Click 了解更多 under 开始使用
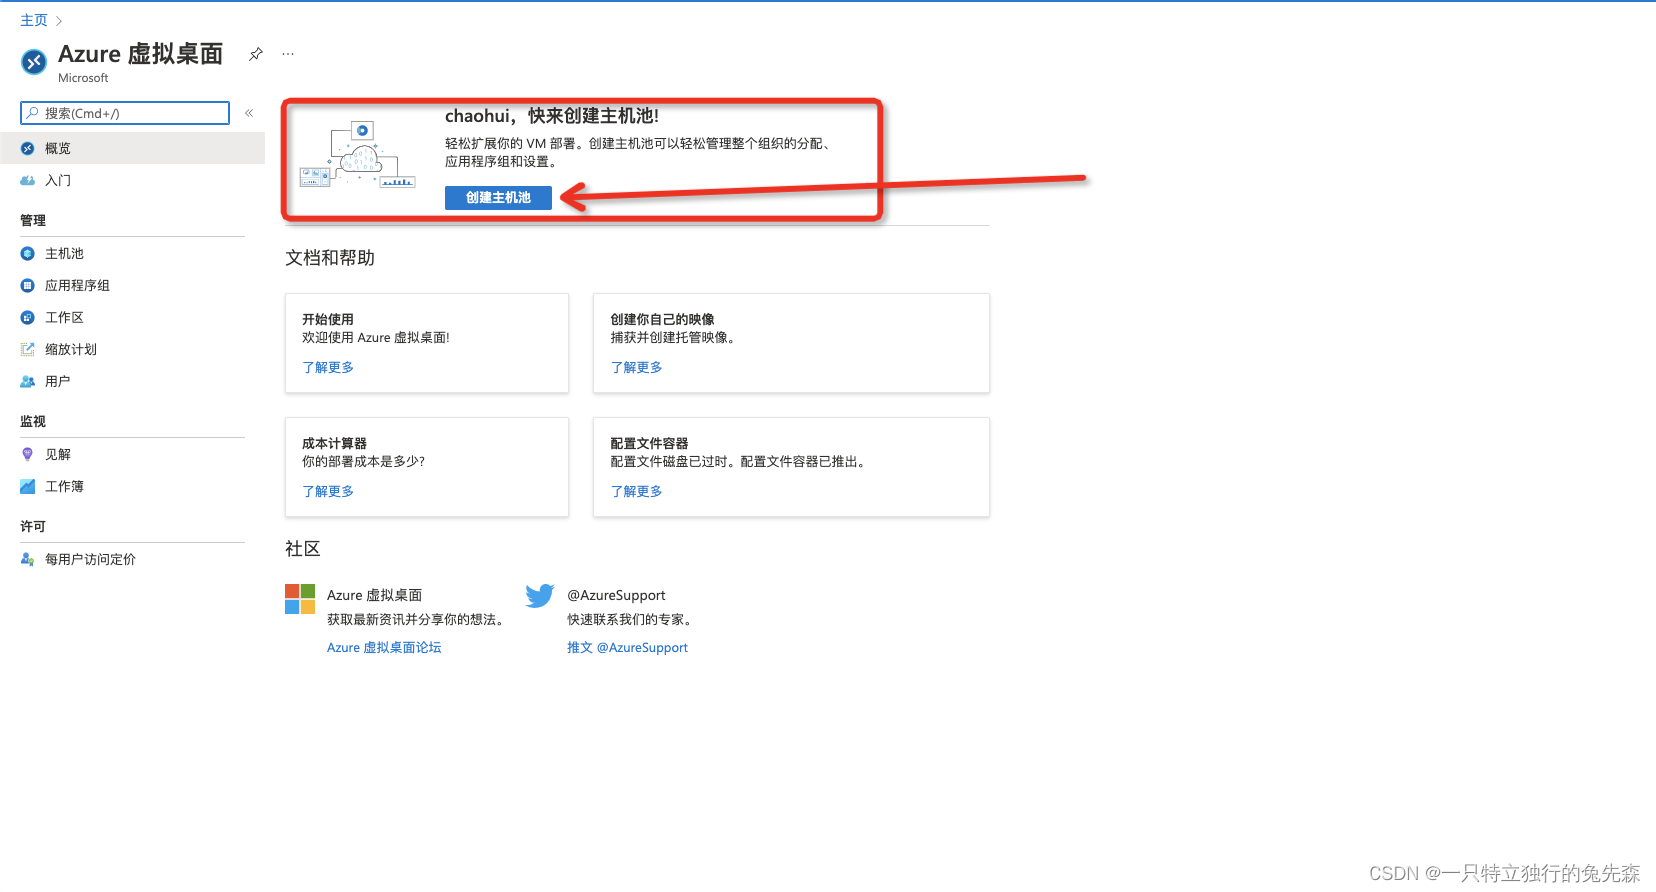The height and width of the screenshot is (892, 1656). [x=328, y=367]
